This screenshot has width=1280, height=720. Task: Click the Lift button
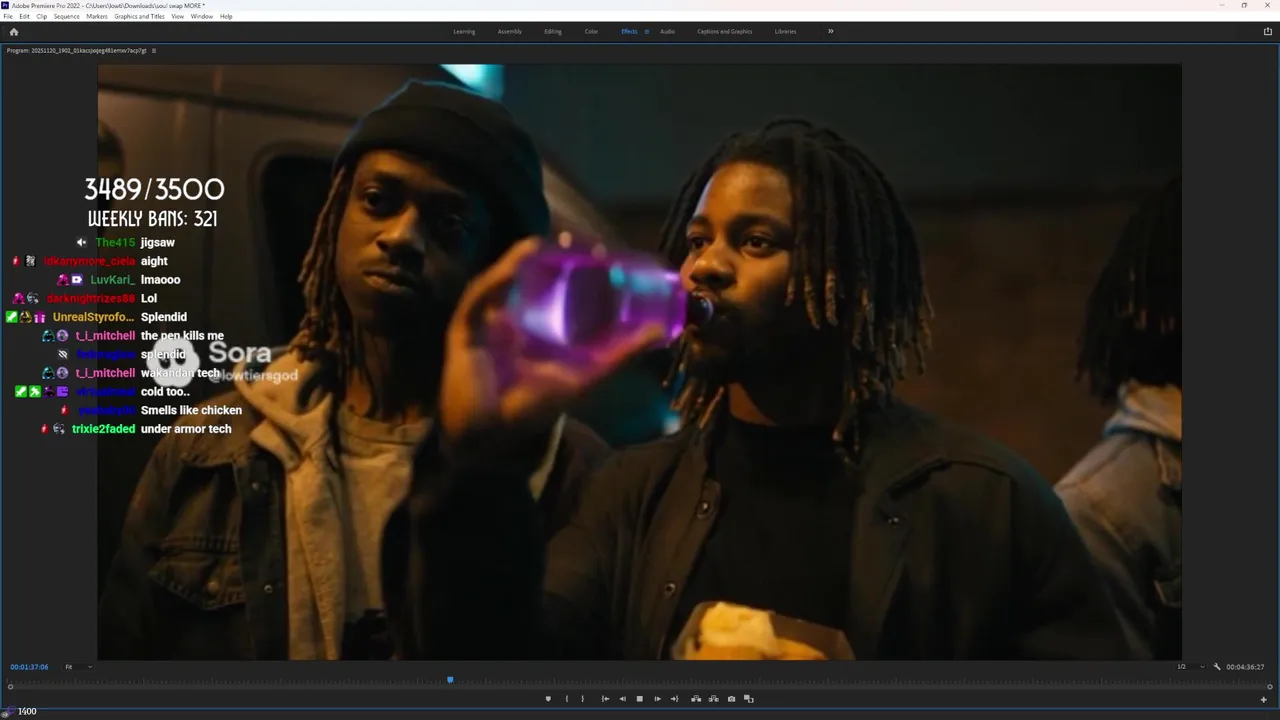(x=696, y=699)
